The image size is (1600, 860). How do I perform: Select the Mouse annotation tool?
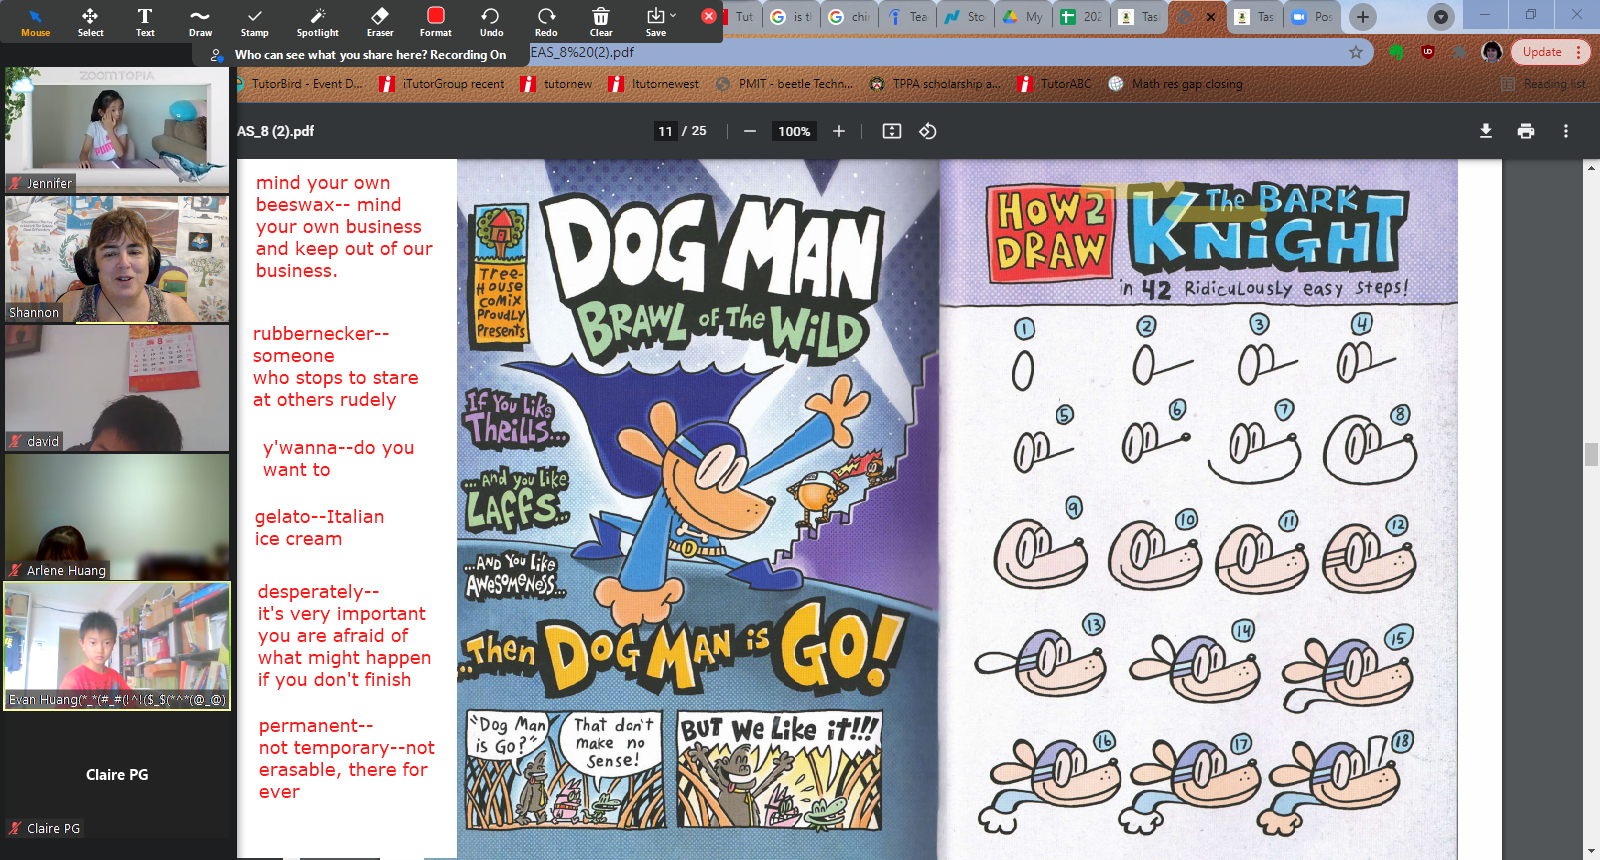[35, 21]
